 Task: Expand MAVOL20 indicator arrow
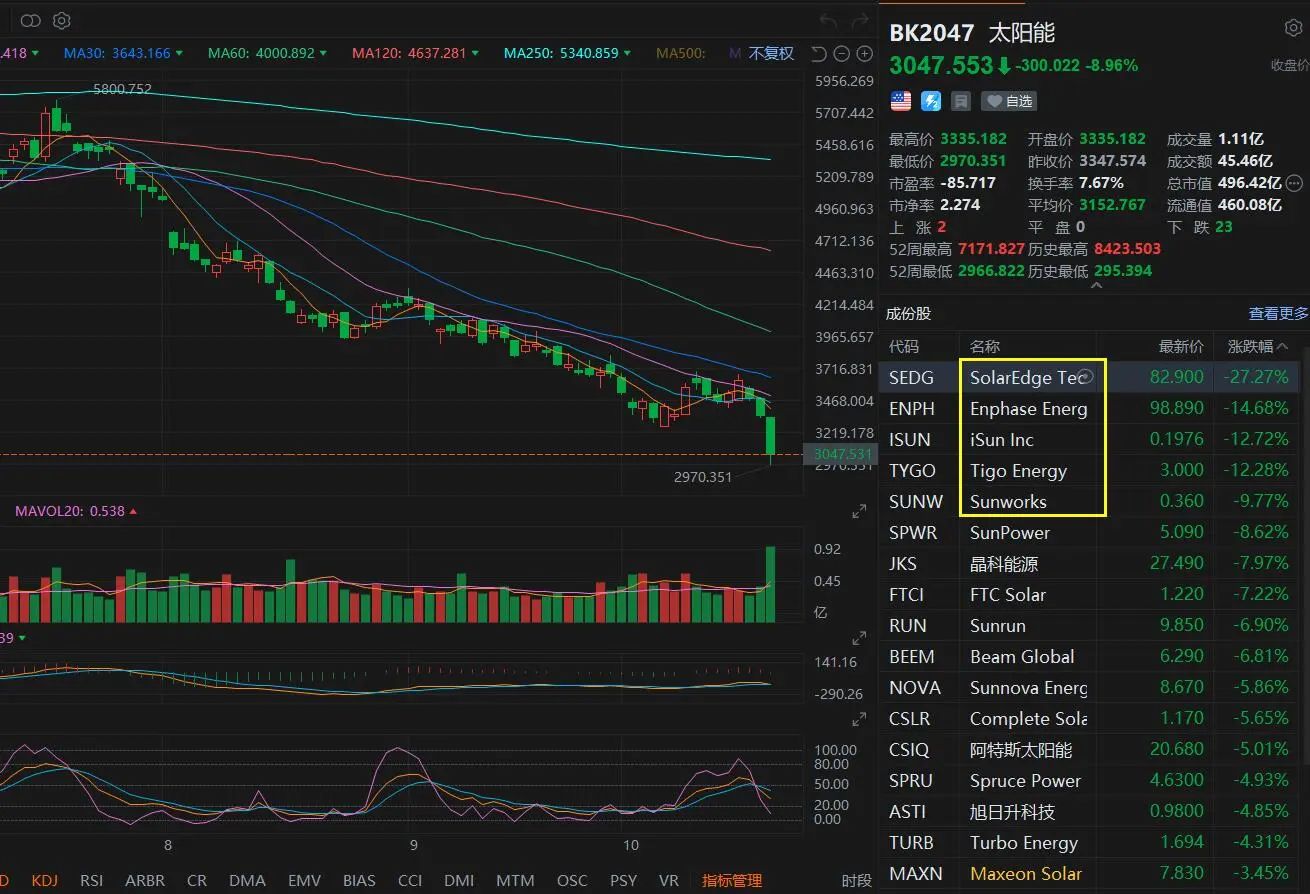[x=134, y=511]
